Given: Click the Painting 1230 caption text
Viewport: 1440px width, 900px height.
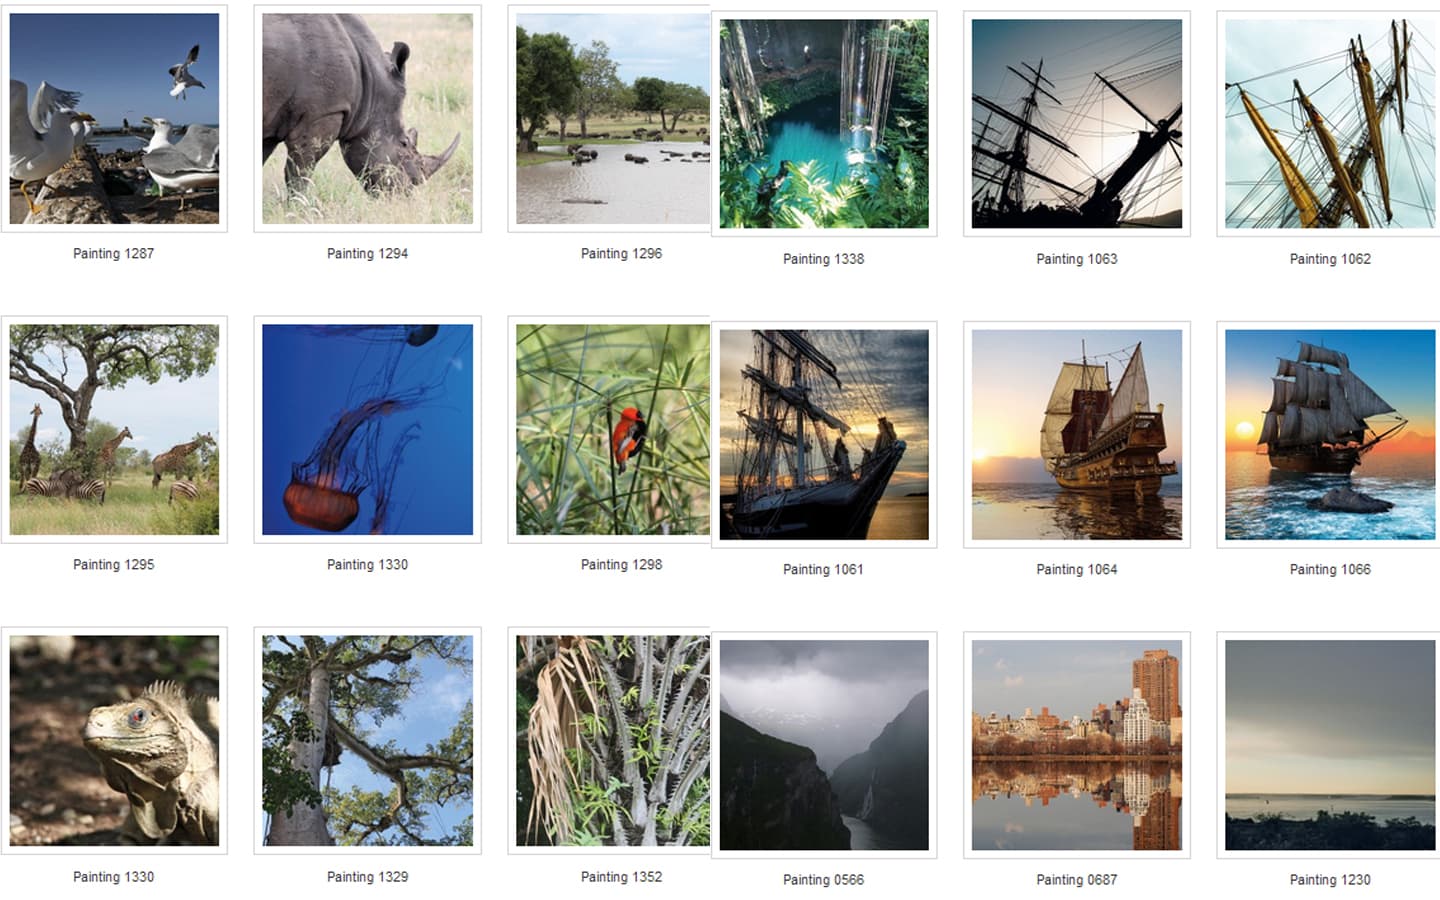Looking at the screenshot, I should [x=1330, y=880].
